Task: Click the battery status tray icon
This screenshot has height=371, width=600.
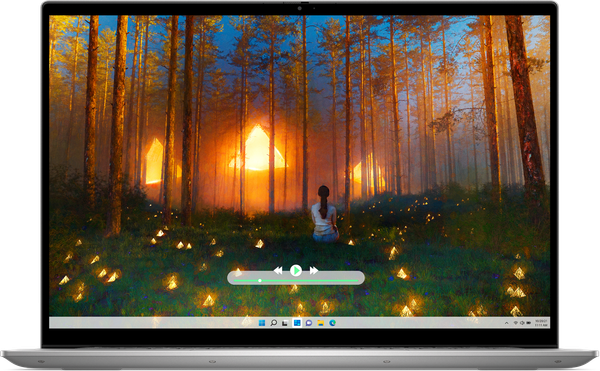Action: click(x=528, y=323)
